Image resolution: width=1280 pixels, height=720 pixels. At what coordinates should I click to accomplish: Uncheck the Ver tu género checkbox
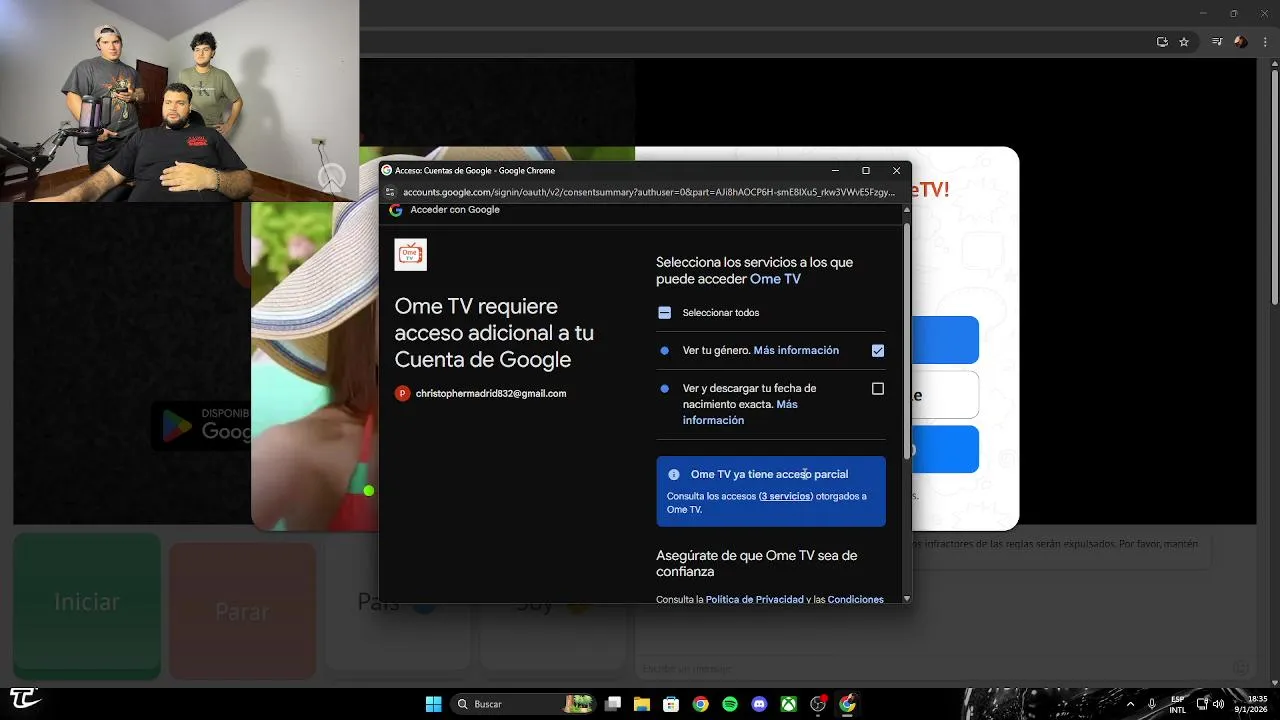[x=878, y=350]
